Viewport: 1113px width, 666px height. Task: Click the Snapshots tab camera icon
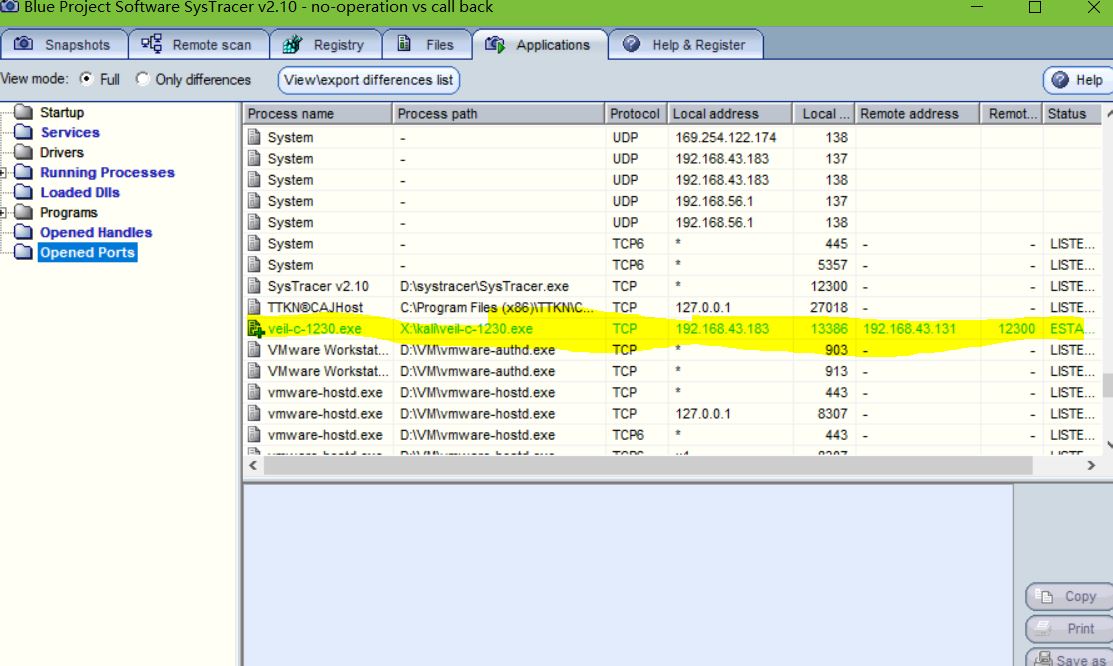pyautogui.click(x=23, y=43)
